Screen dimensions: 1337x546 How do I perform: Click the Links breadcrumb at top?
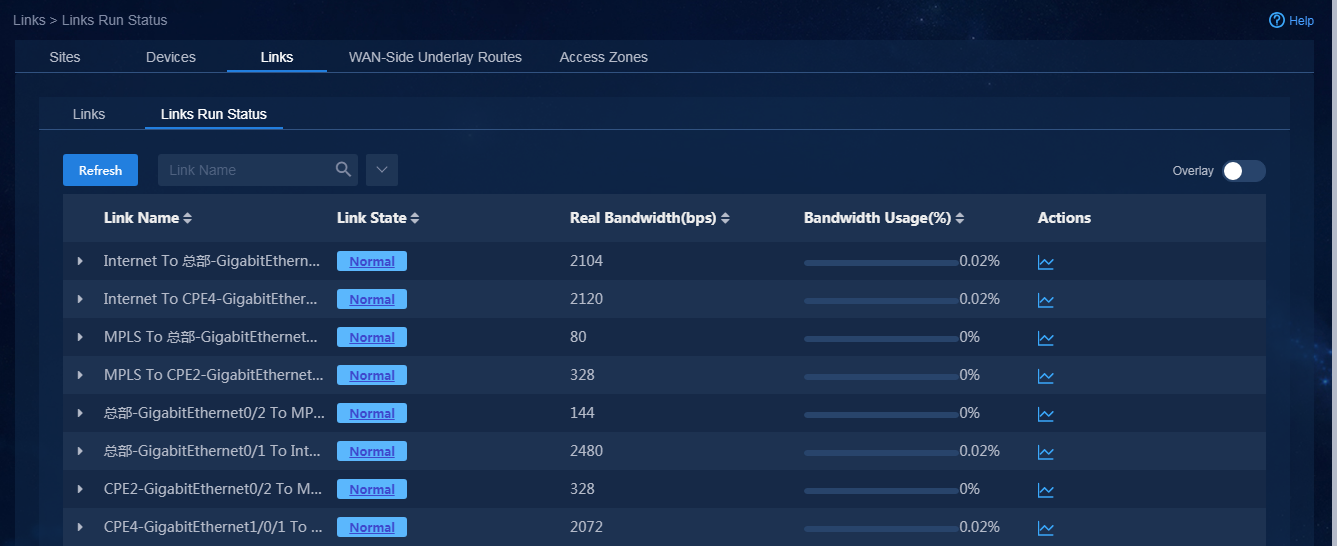[29, 20]
